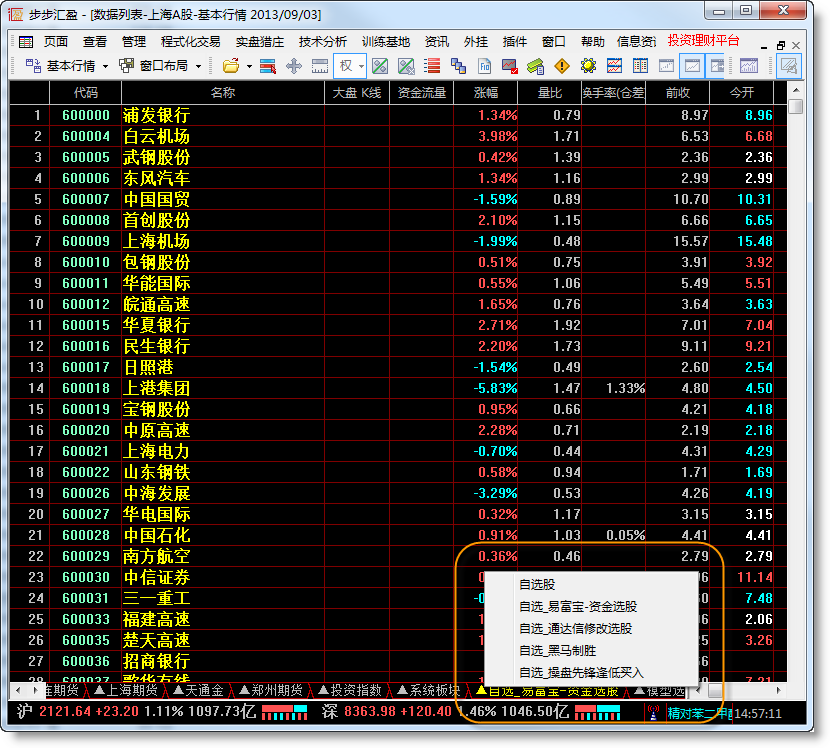Viewport: 830px width, 748px height.
Task: Click the 深 index value 8363.98
Action: pyautogui.click(x=368, y=711)
